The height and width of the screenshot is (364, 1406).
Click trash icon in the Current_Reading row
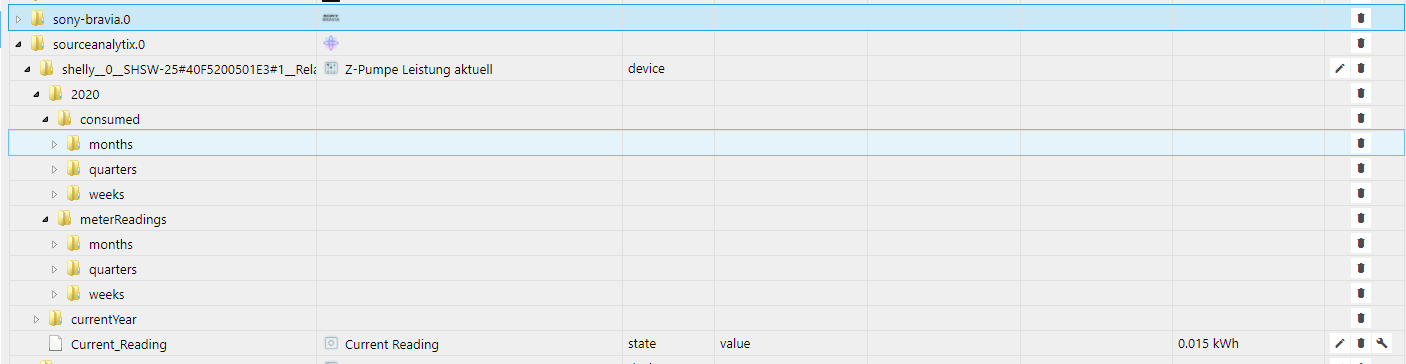1360,344
